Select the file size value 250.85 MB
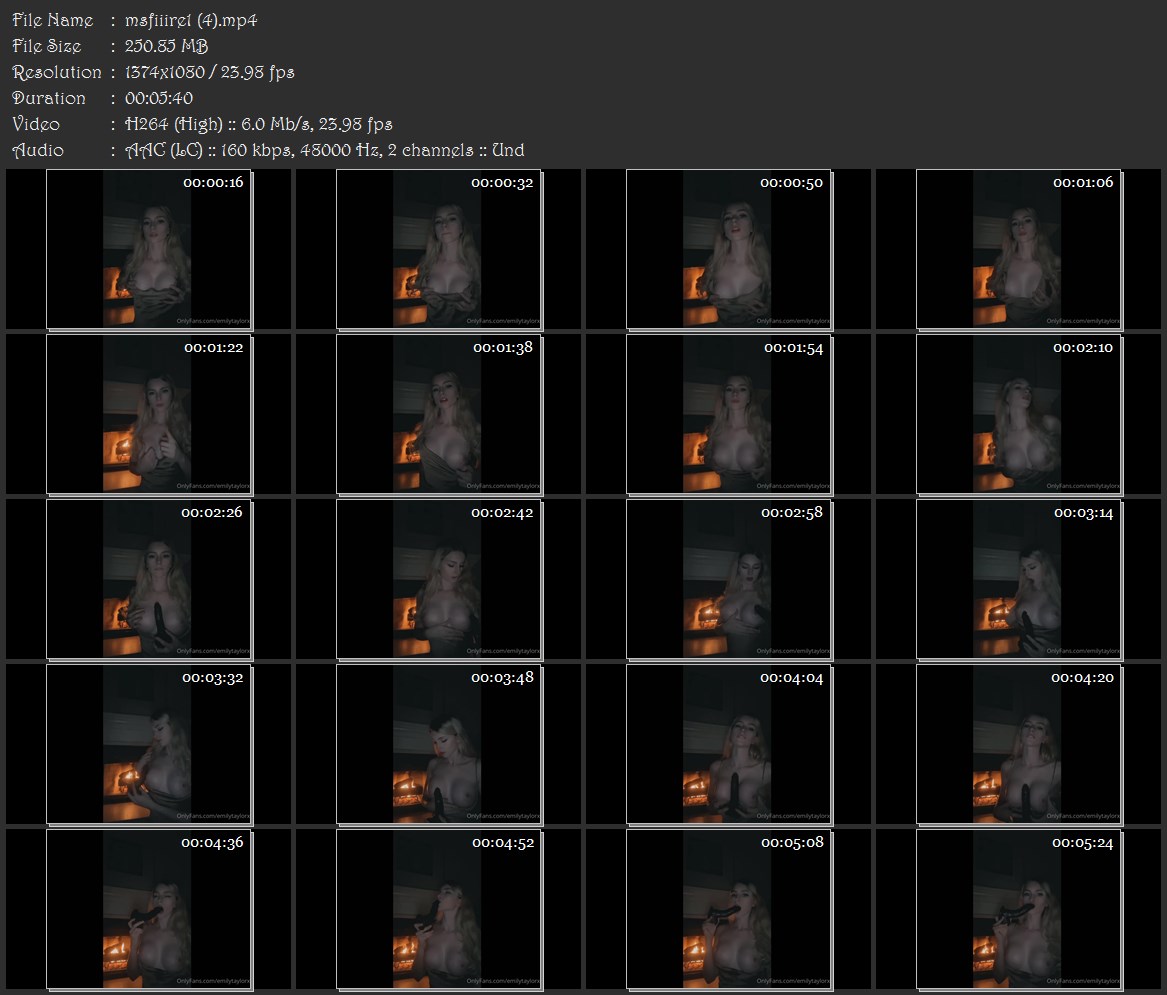This screenshot has width=1167, height=995. (x=167, y=46)
